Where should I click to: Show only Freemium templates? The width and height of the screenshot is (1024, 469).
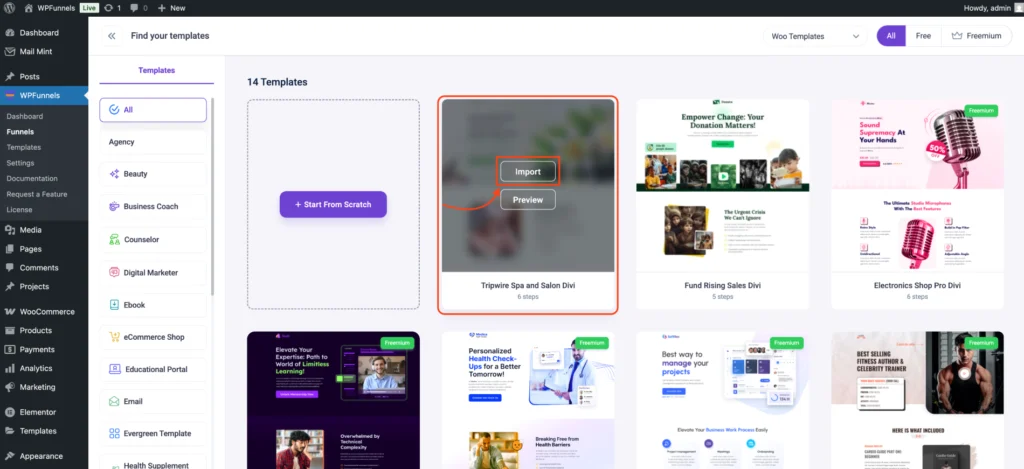point(976,36)
